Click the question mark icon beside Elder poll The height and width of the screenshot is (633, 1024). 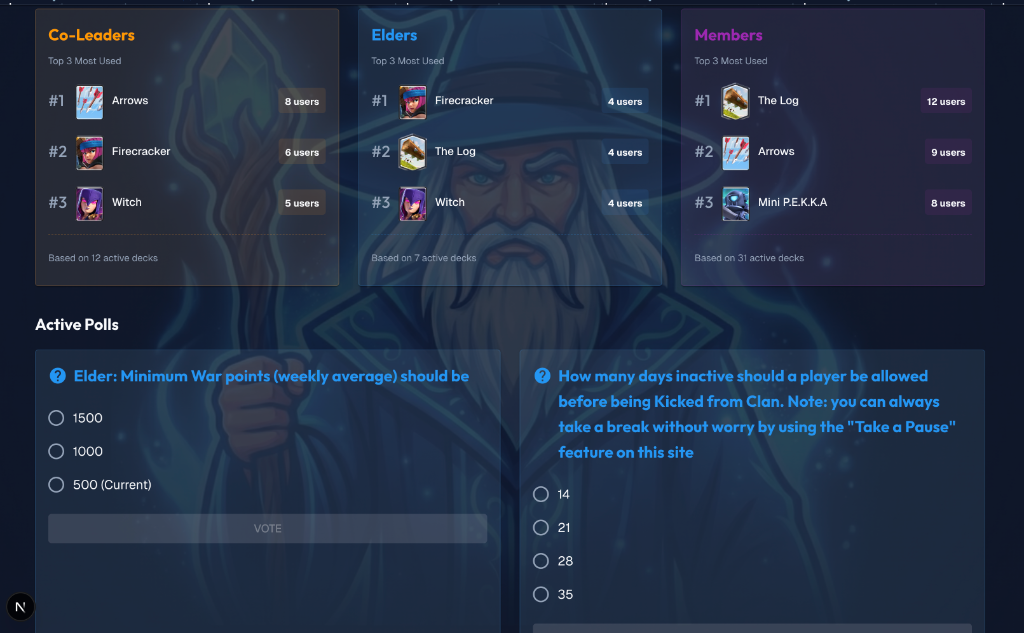click(x=58, y=376)
